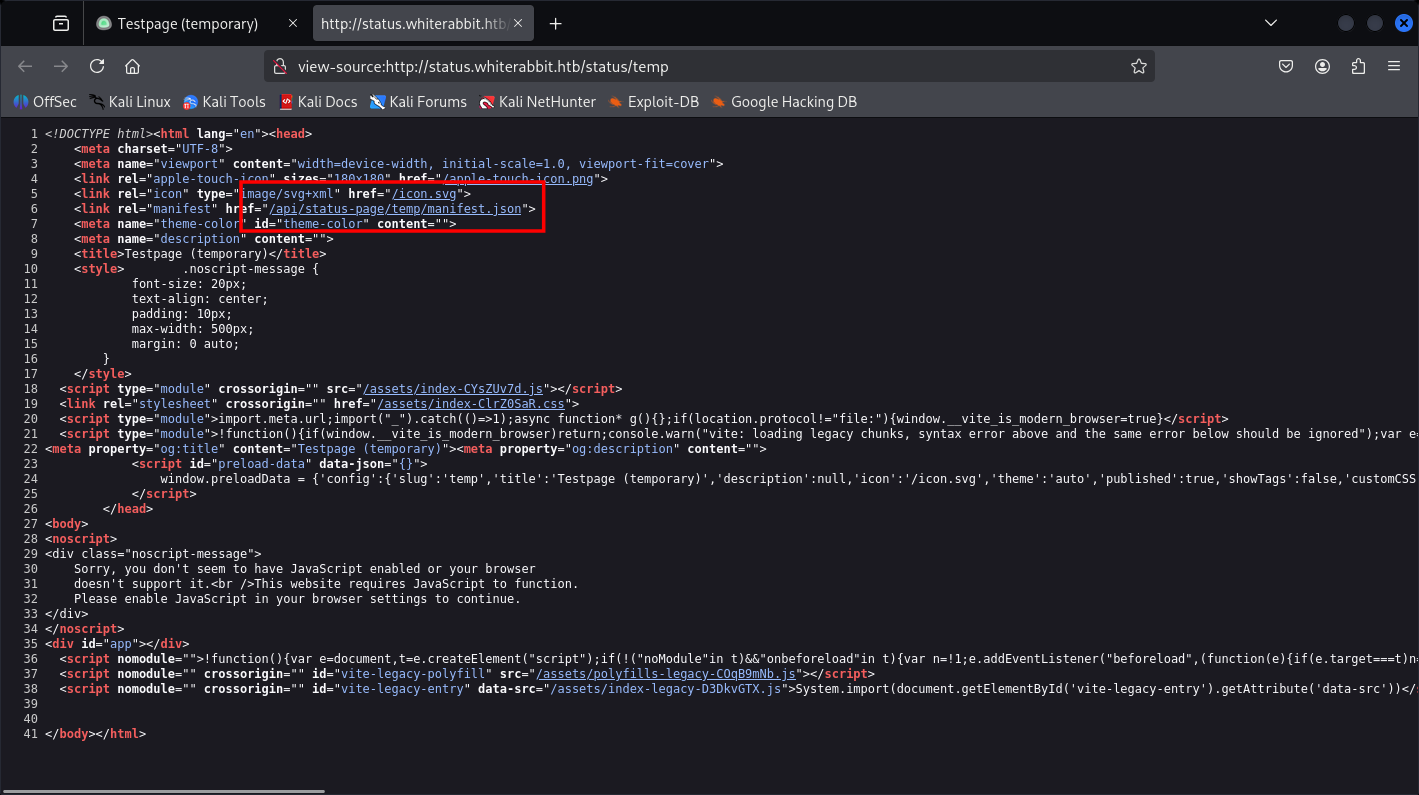Open the index-CYsZUv7d.js script link
Screen dimensions: 1419x795
pos(453,389)
